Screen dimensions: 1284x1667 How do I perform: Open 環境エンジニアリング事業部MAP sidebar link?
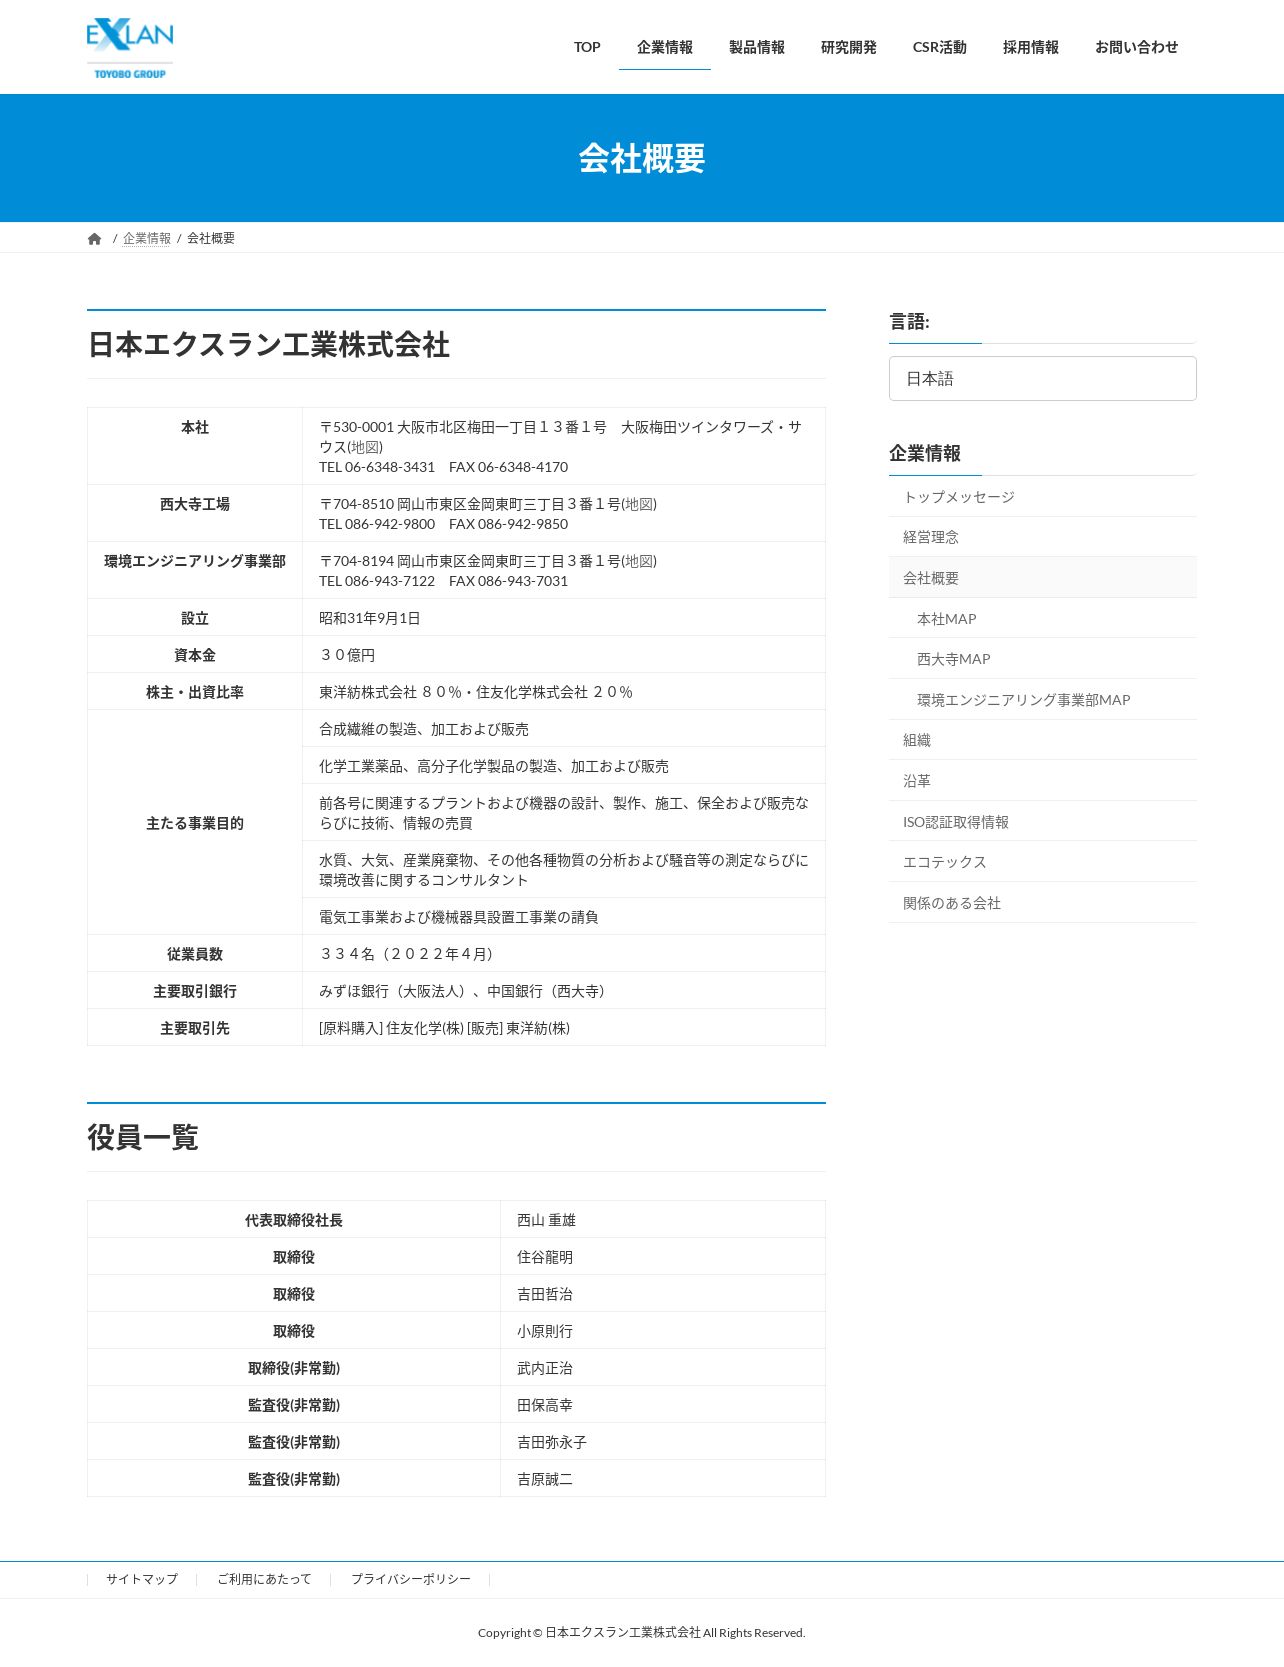(1043, 700)
